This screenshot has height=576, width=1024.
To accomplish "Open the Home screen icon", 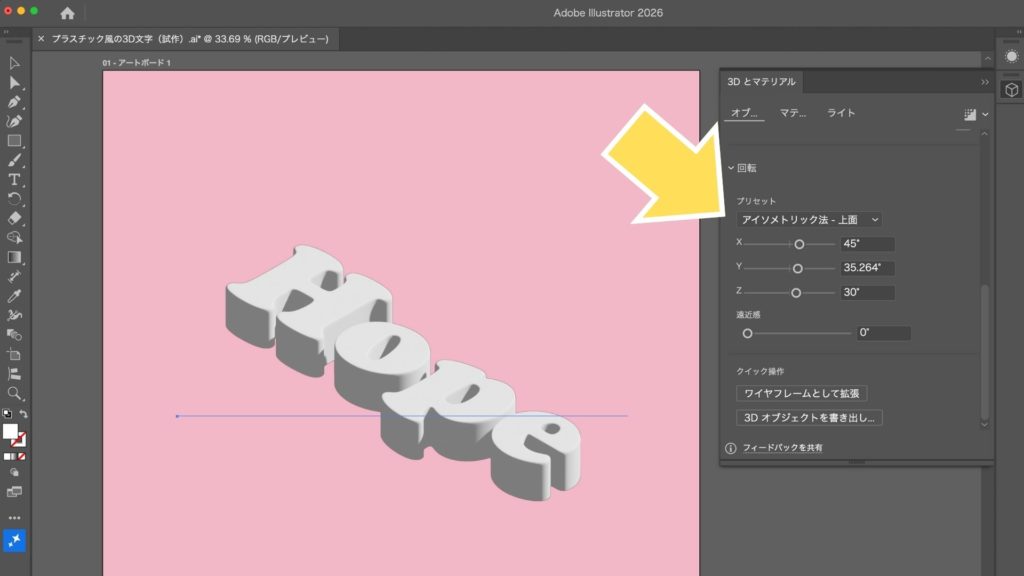I will [67, 13].
